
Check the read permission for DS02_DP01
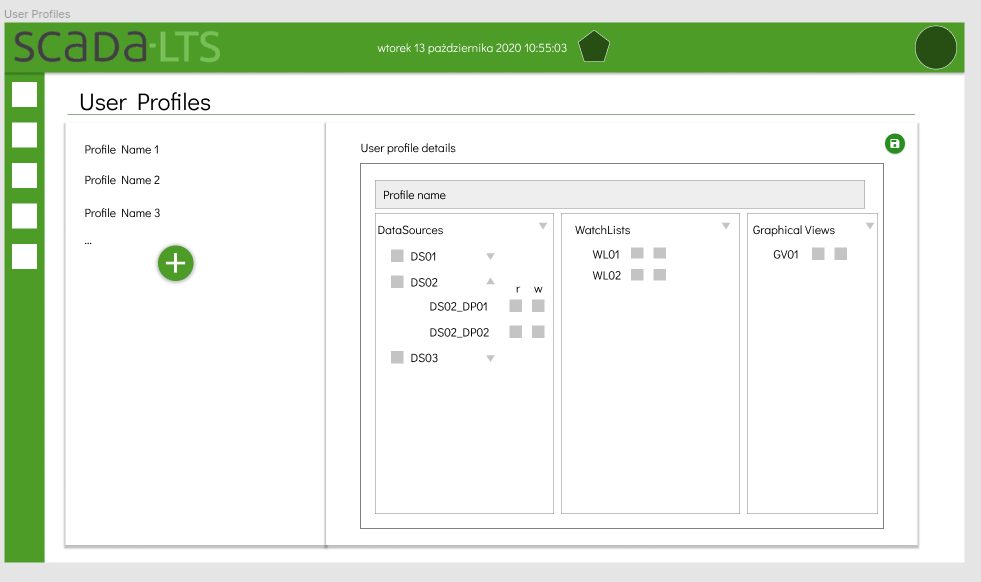(x=515, y=306)
